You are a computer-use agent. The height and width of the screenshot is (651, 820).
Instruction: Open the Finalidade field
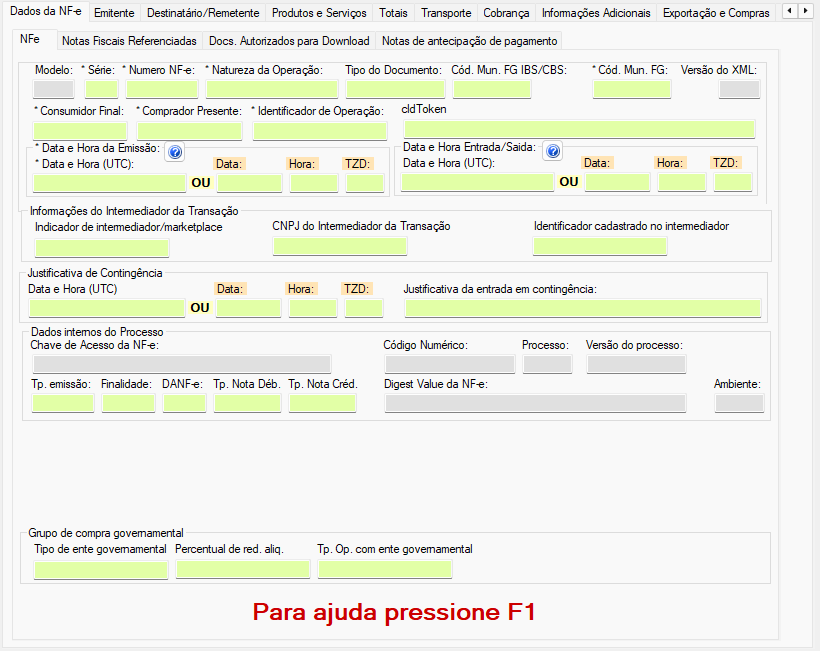(129, 404)
